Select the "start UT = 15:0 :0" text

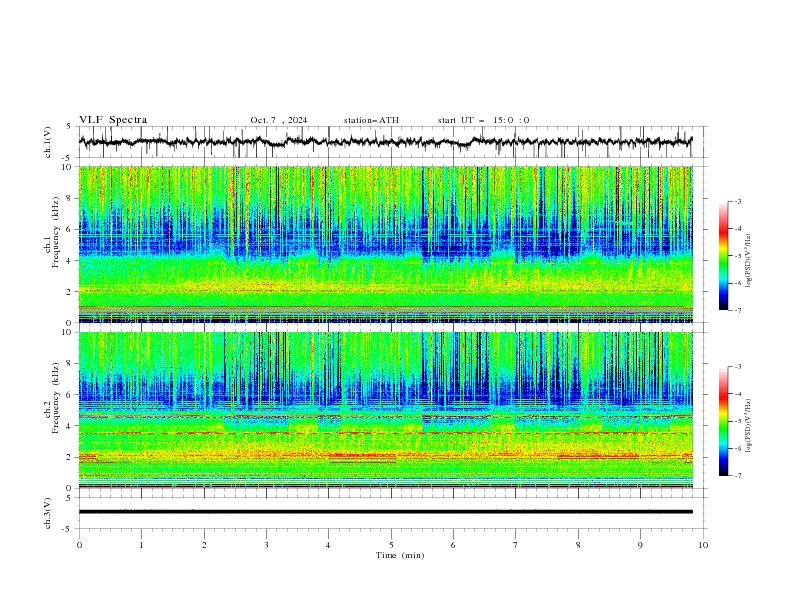tap(483, 120)
